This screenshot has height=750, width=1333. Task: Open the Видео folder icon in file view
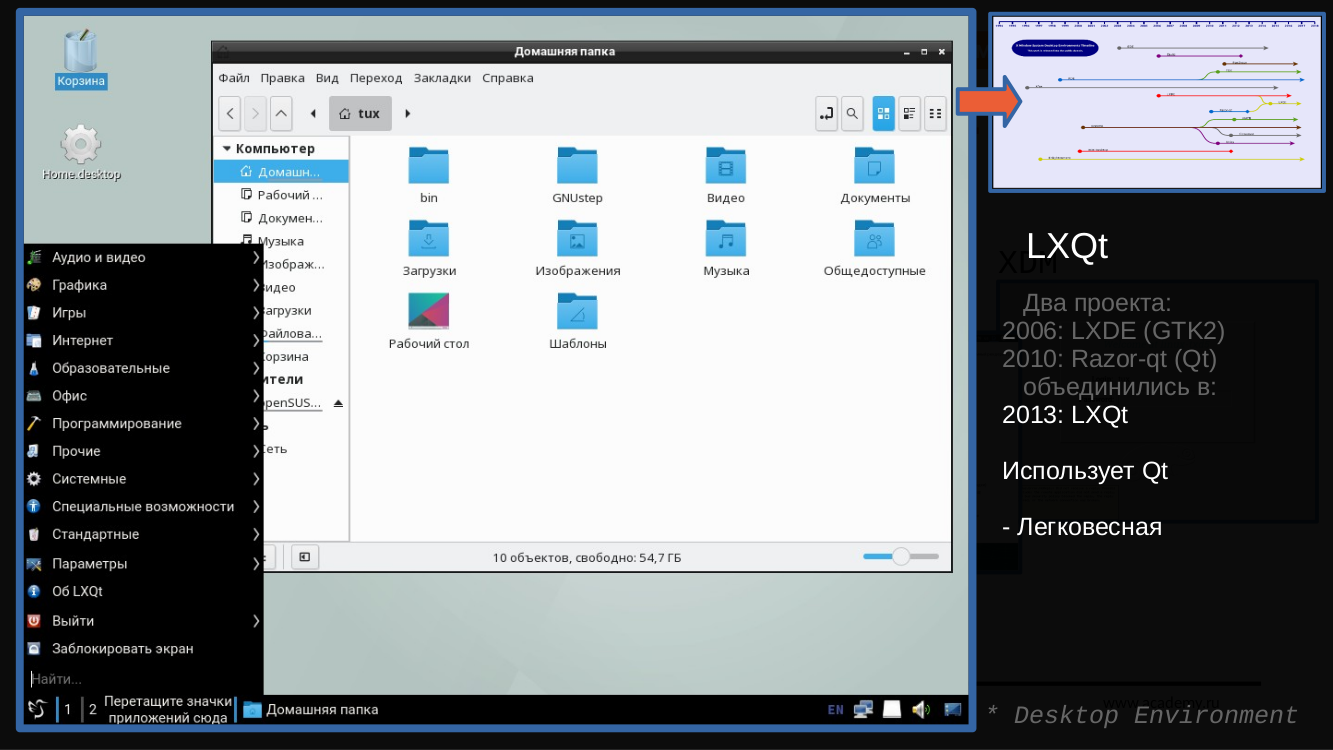726,165
